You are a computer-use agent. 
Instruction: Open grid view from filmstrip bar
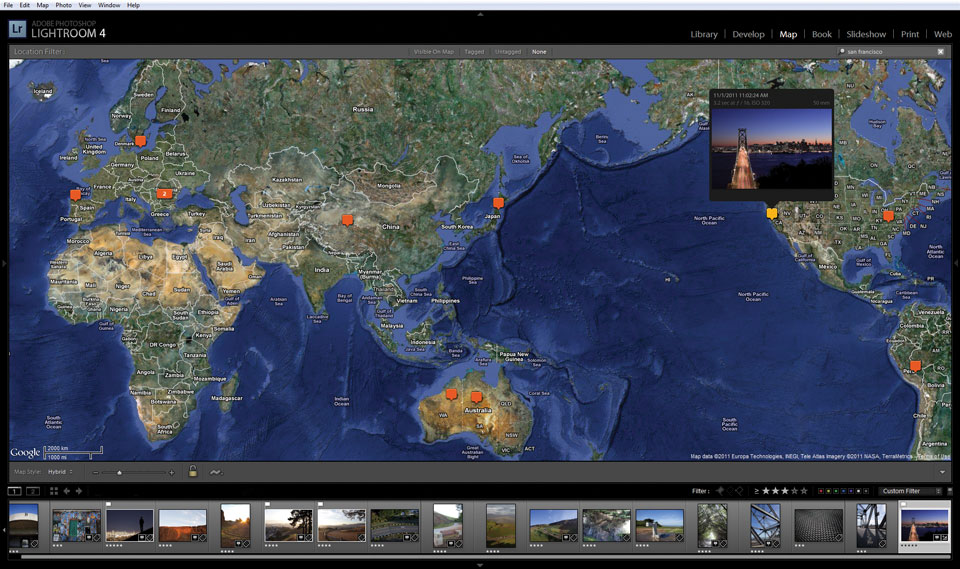pos(54,491)
